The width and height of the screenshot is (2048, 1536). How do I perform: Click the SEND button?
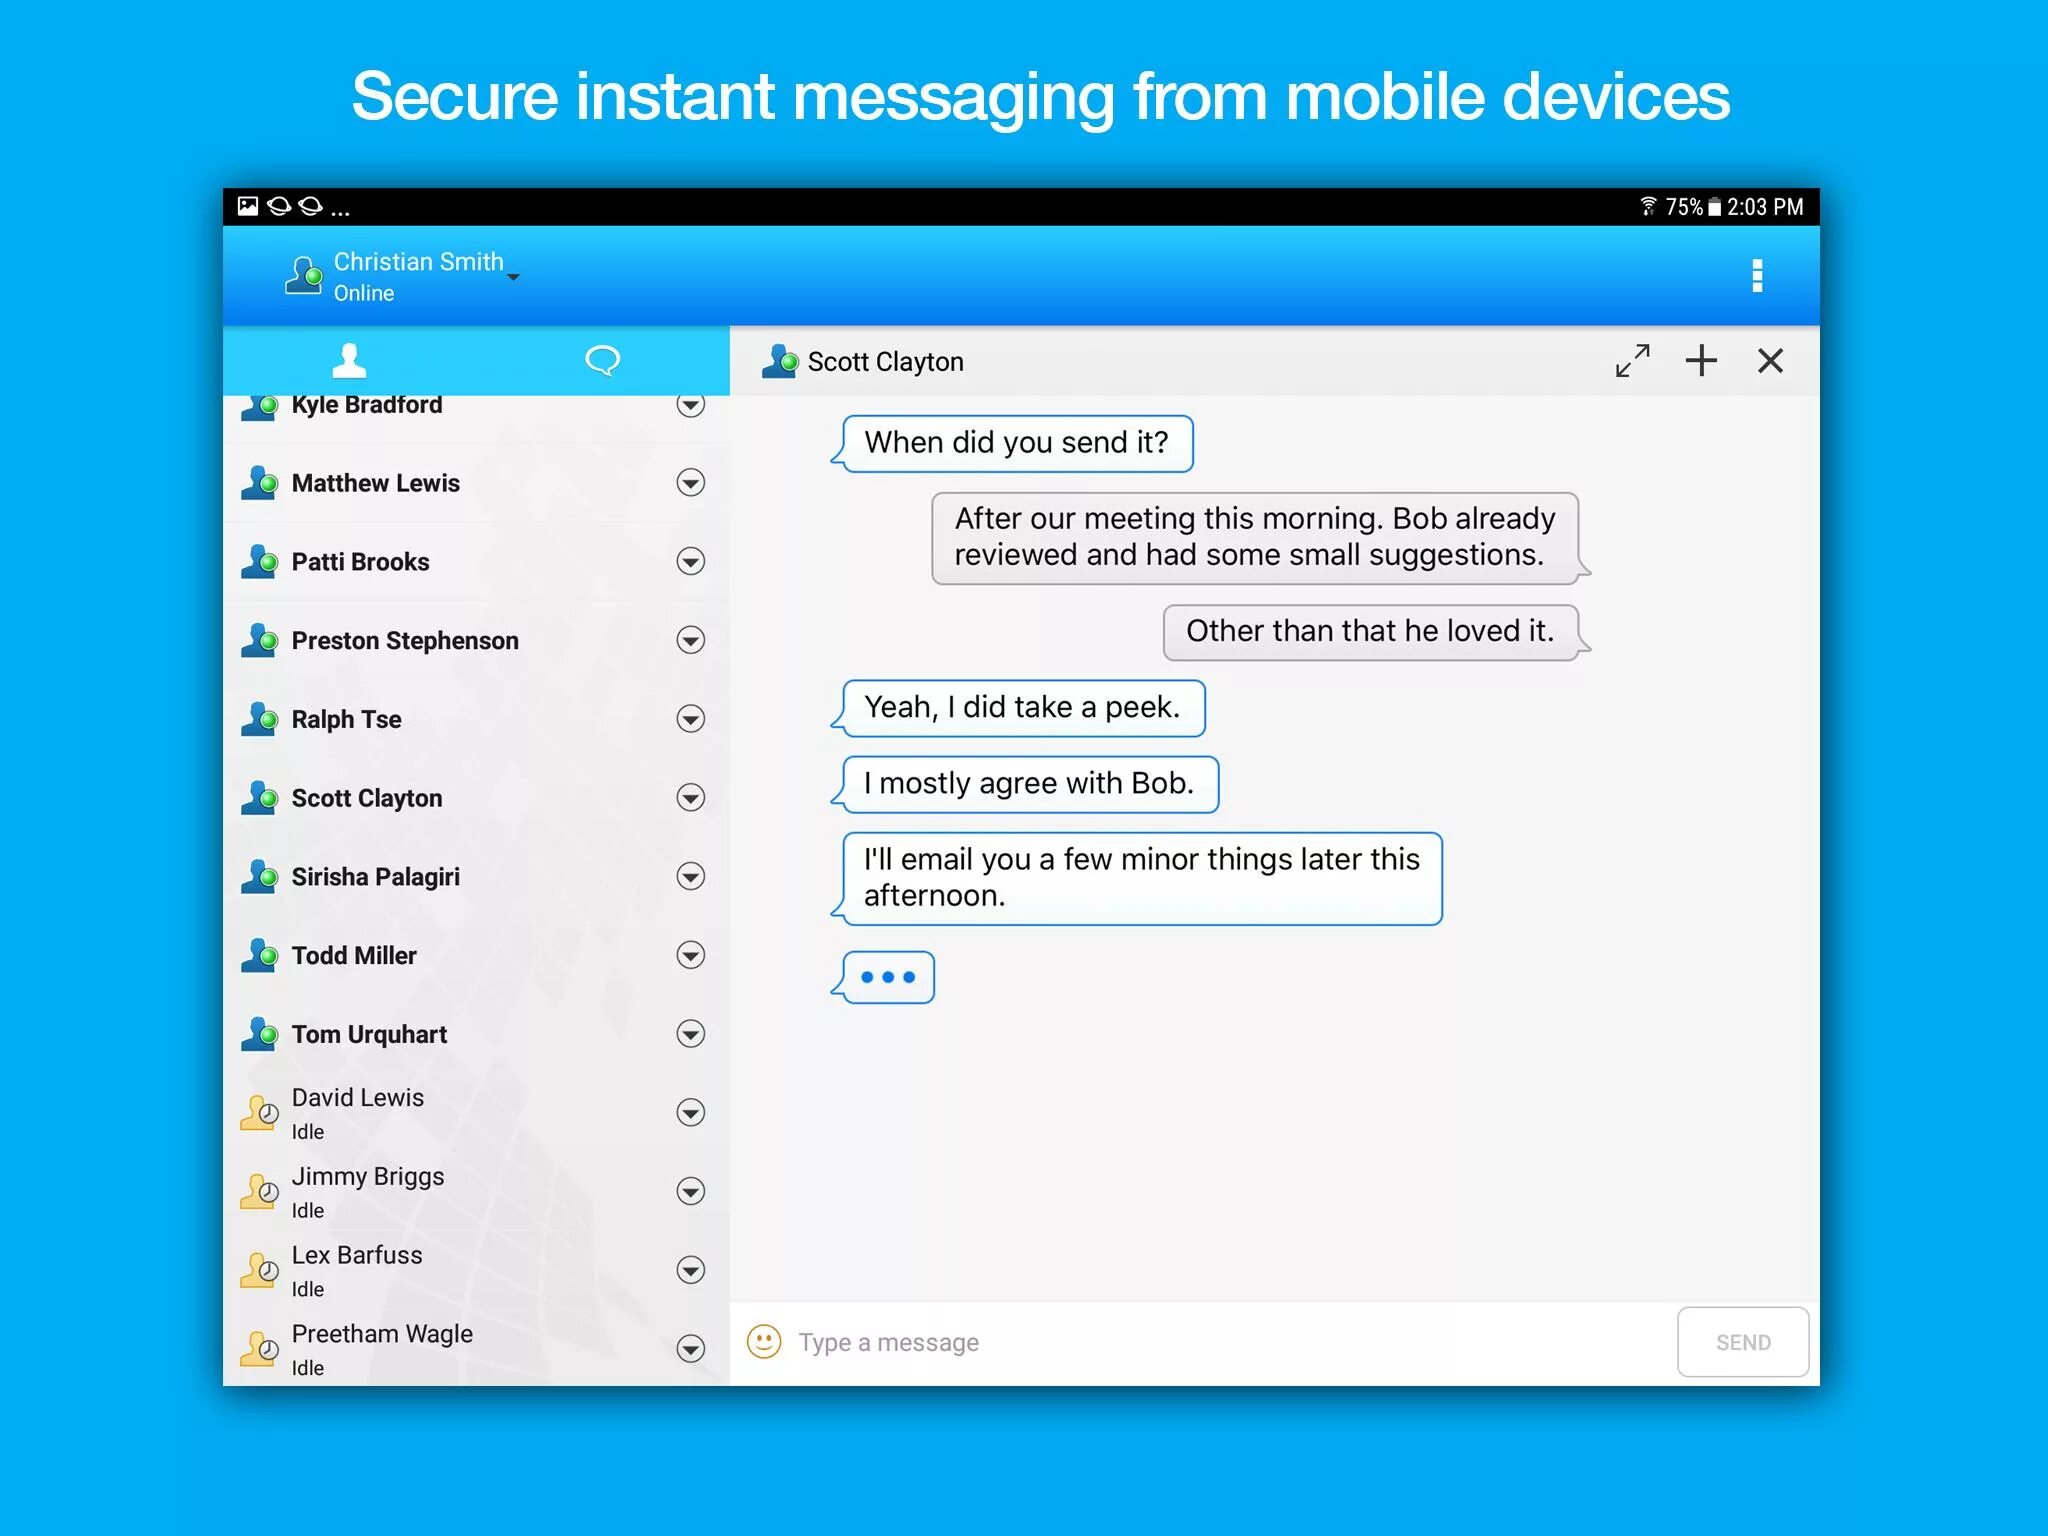1743,1341
